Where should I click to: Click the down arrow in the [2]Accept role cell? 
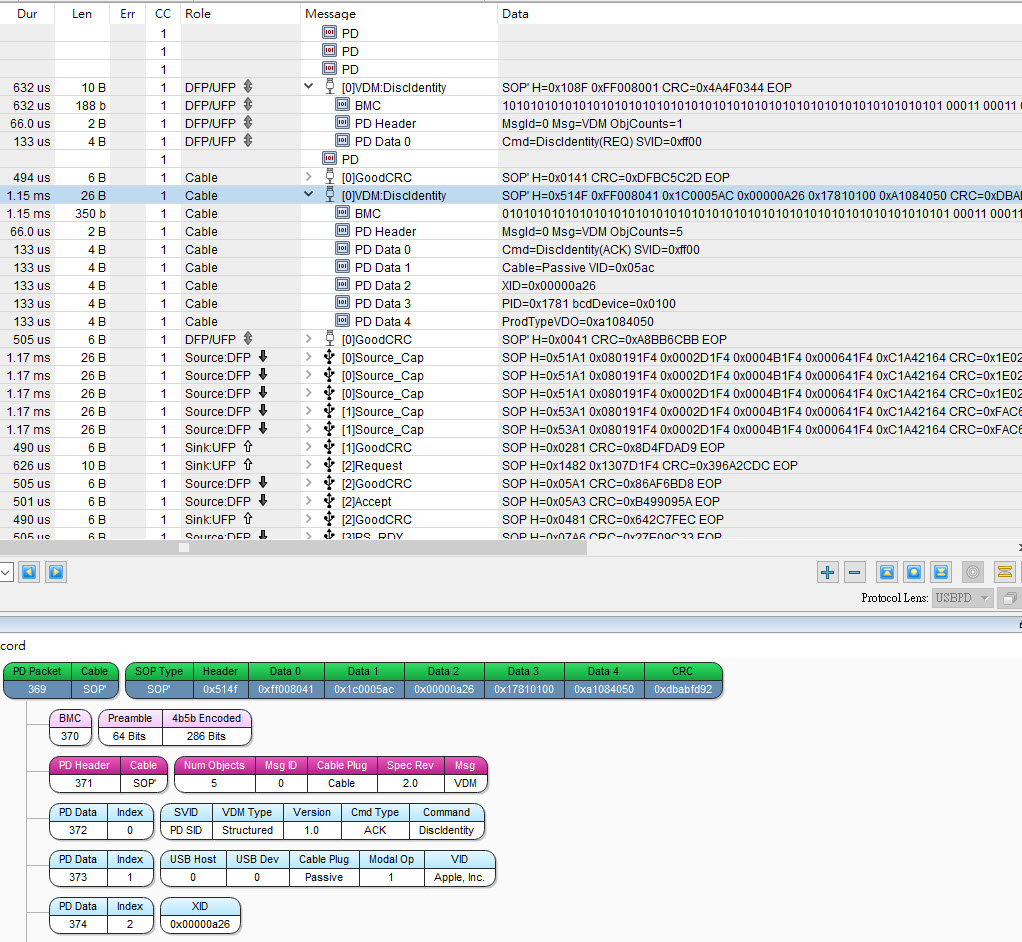(x=263, y=501)
